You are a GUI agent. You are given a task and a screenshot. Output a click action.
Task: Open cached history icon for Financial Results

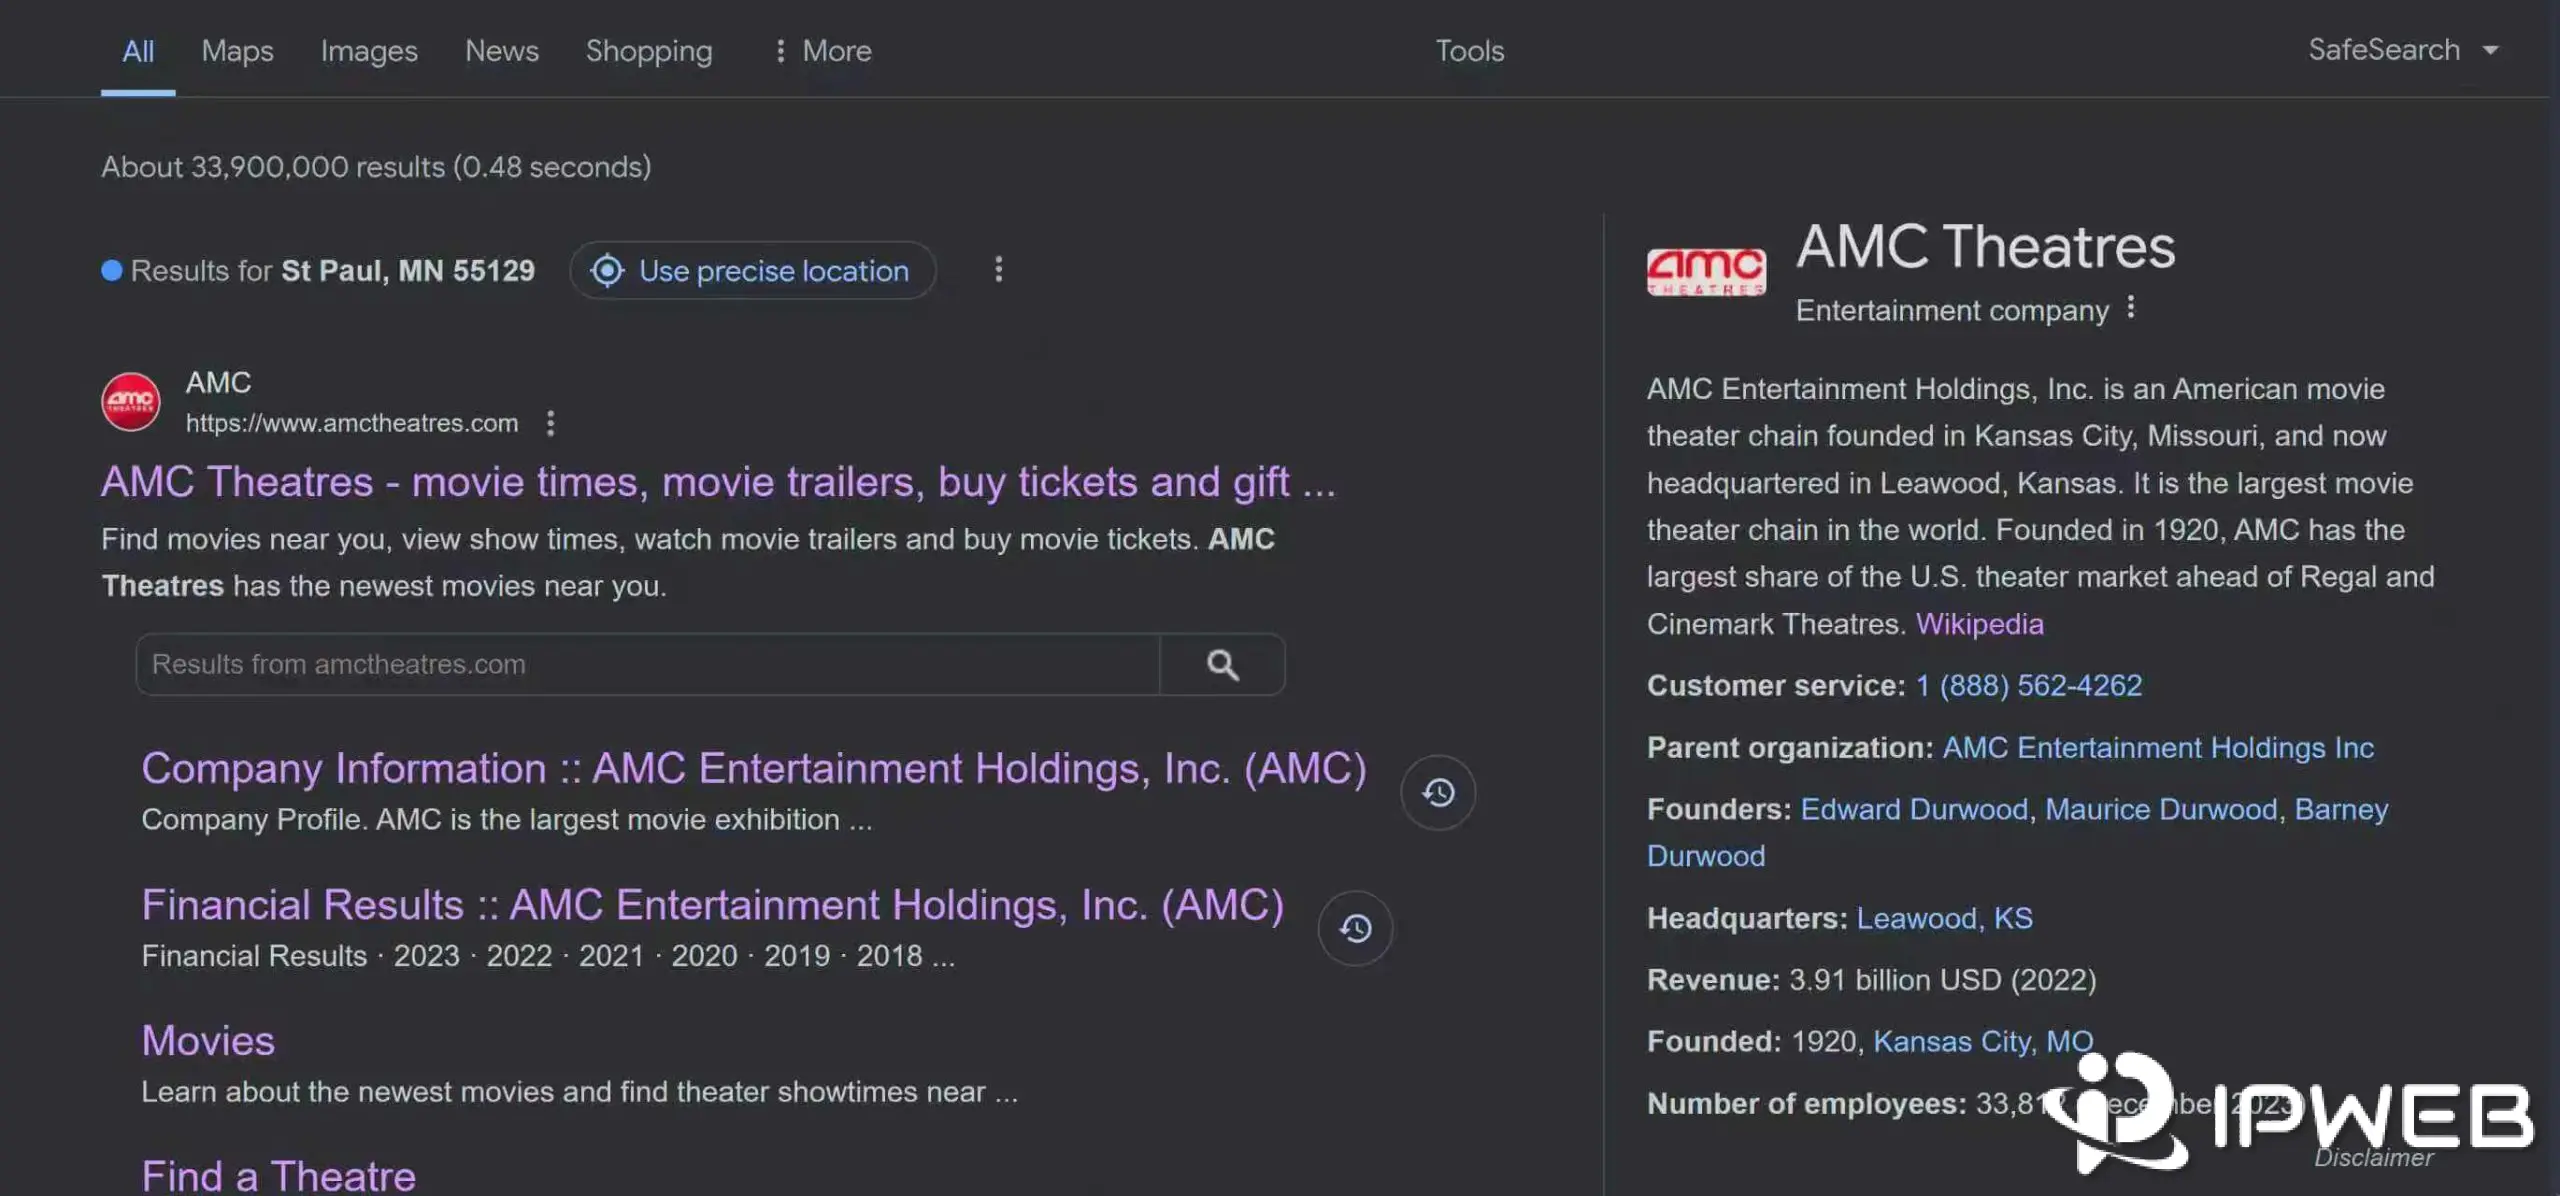(1355, 928)
